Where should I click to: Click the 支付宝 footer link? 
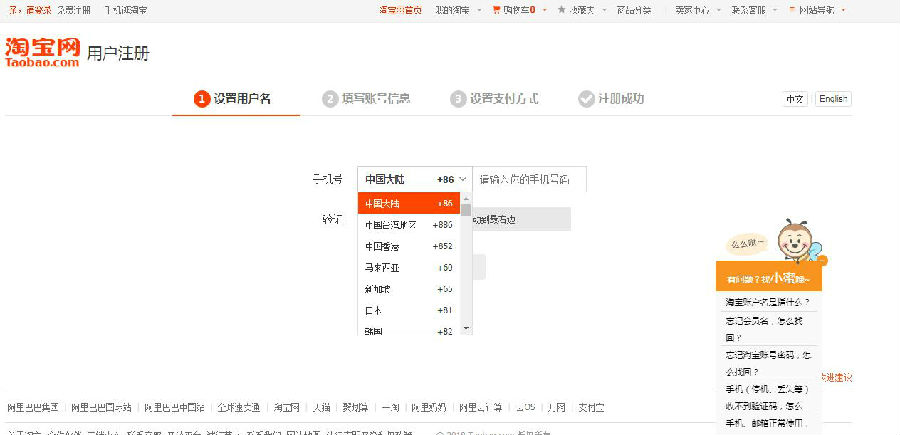click(591, 408)
